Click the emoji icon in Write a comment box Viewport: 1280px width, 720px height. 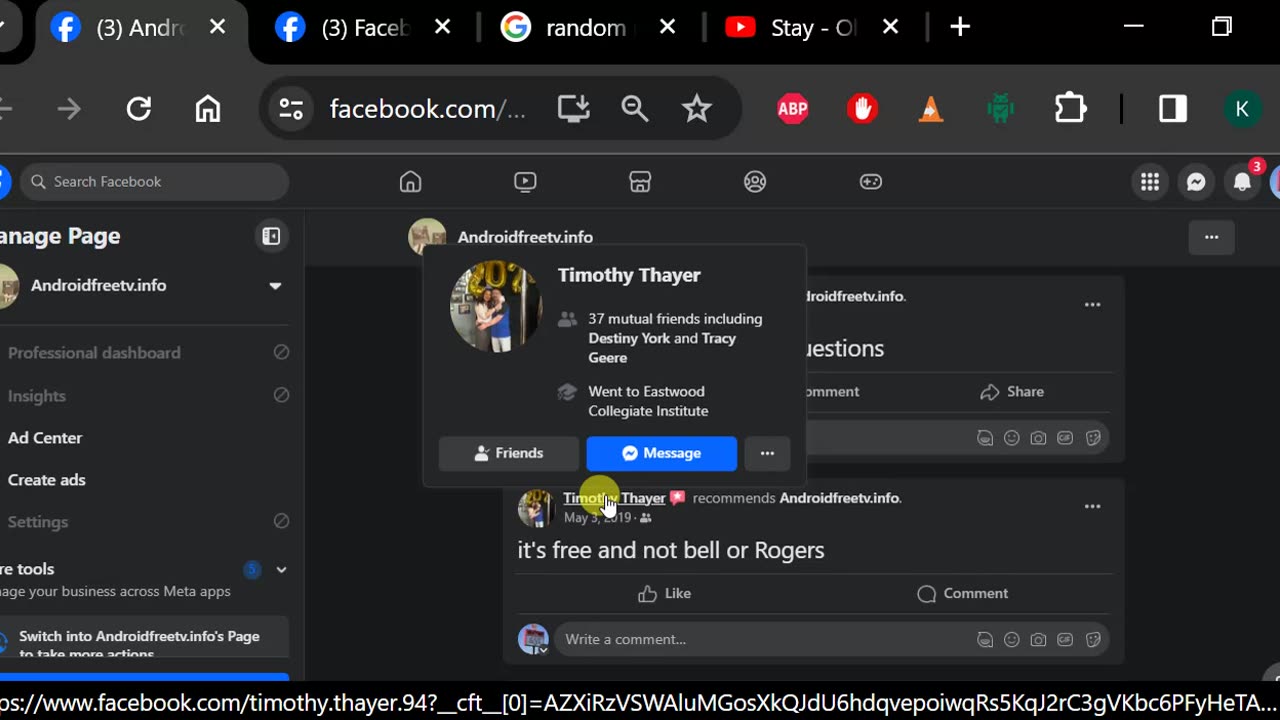coord(1011,639)
